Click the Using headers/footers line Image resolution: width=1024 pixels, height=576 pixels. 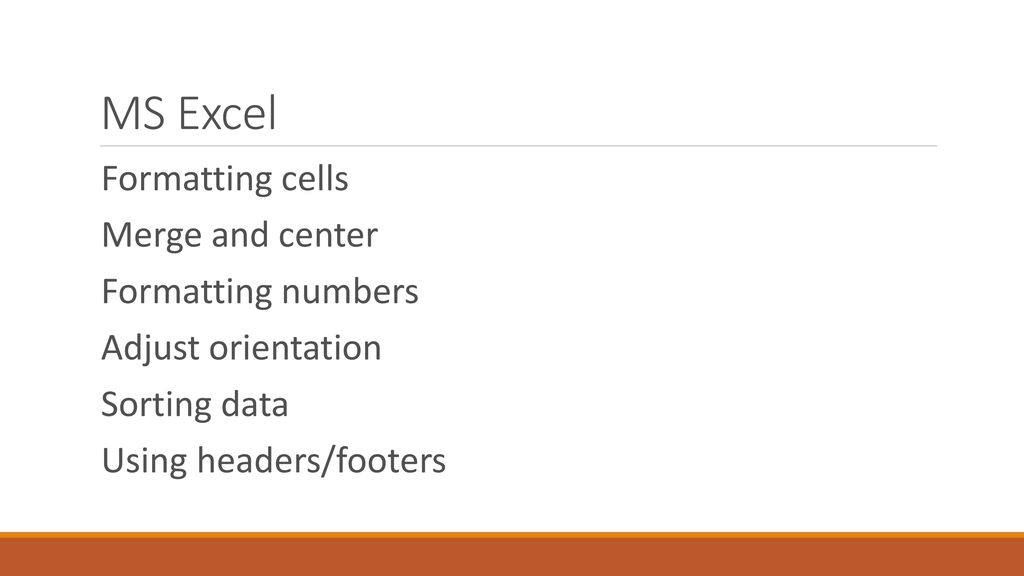[x=273, y=461]
